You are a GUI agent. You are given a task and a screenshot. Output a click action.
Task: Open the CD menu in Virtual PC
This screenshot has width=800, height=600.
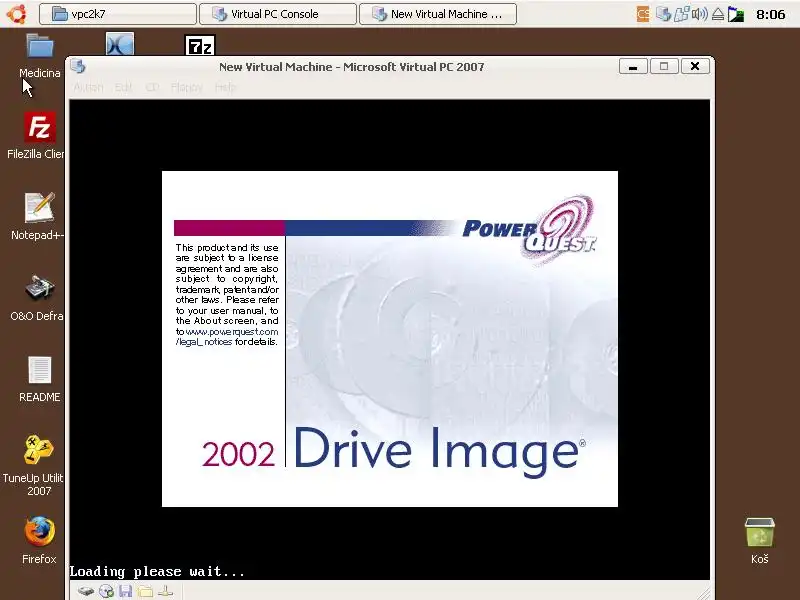(152, 87)
